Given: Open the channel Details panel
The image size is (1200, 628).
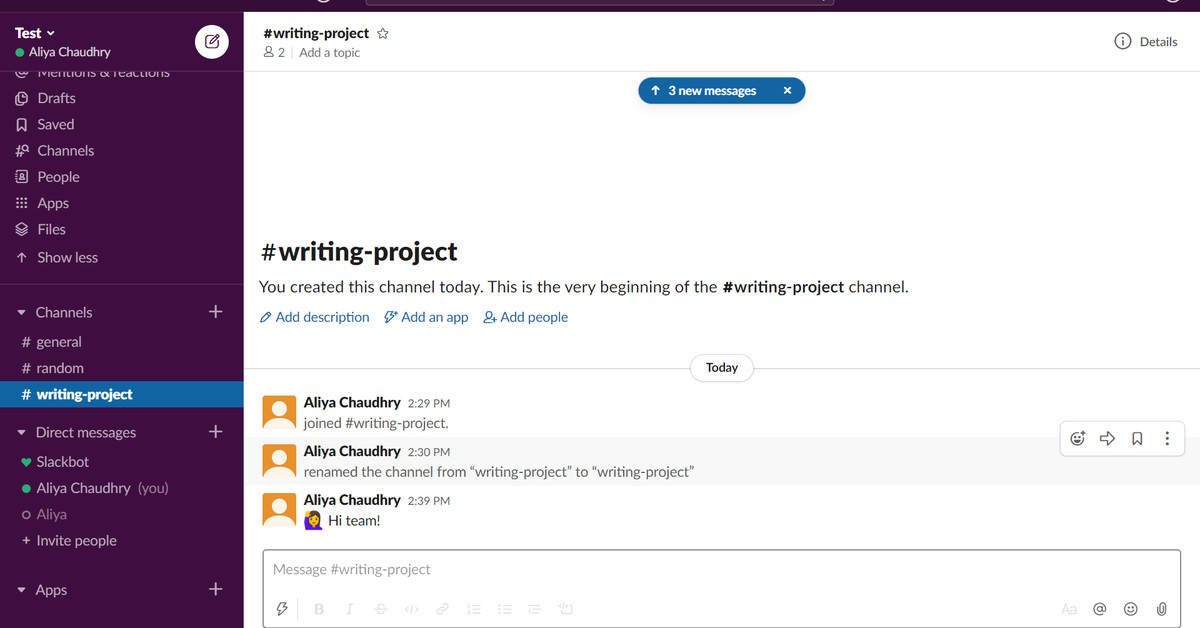Looking at the screenshot, I should (x=1146, y=42).
